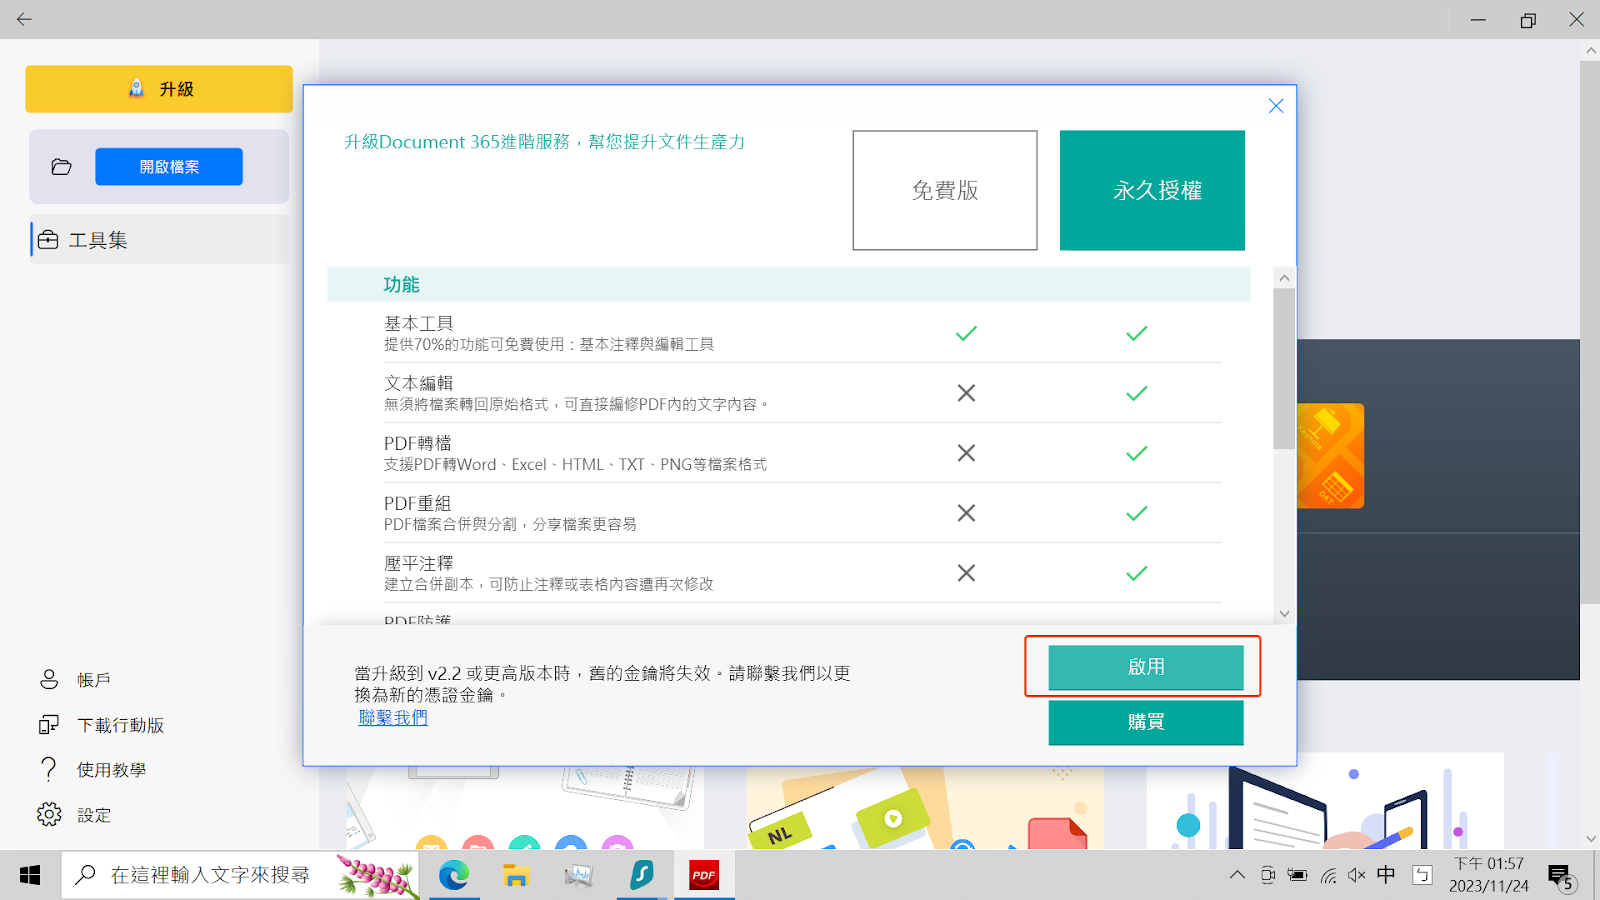Click permanent-license checkmark in PDF重組 row
The image size is (1600, 900).
(1137, 513)
